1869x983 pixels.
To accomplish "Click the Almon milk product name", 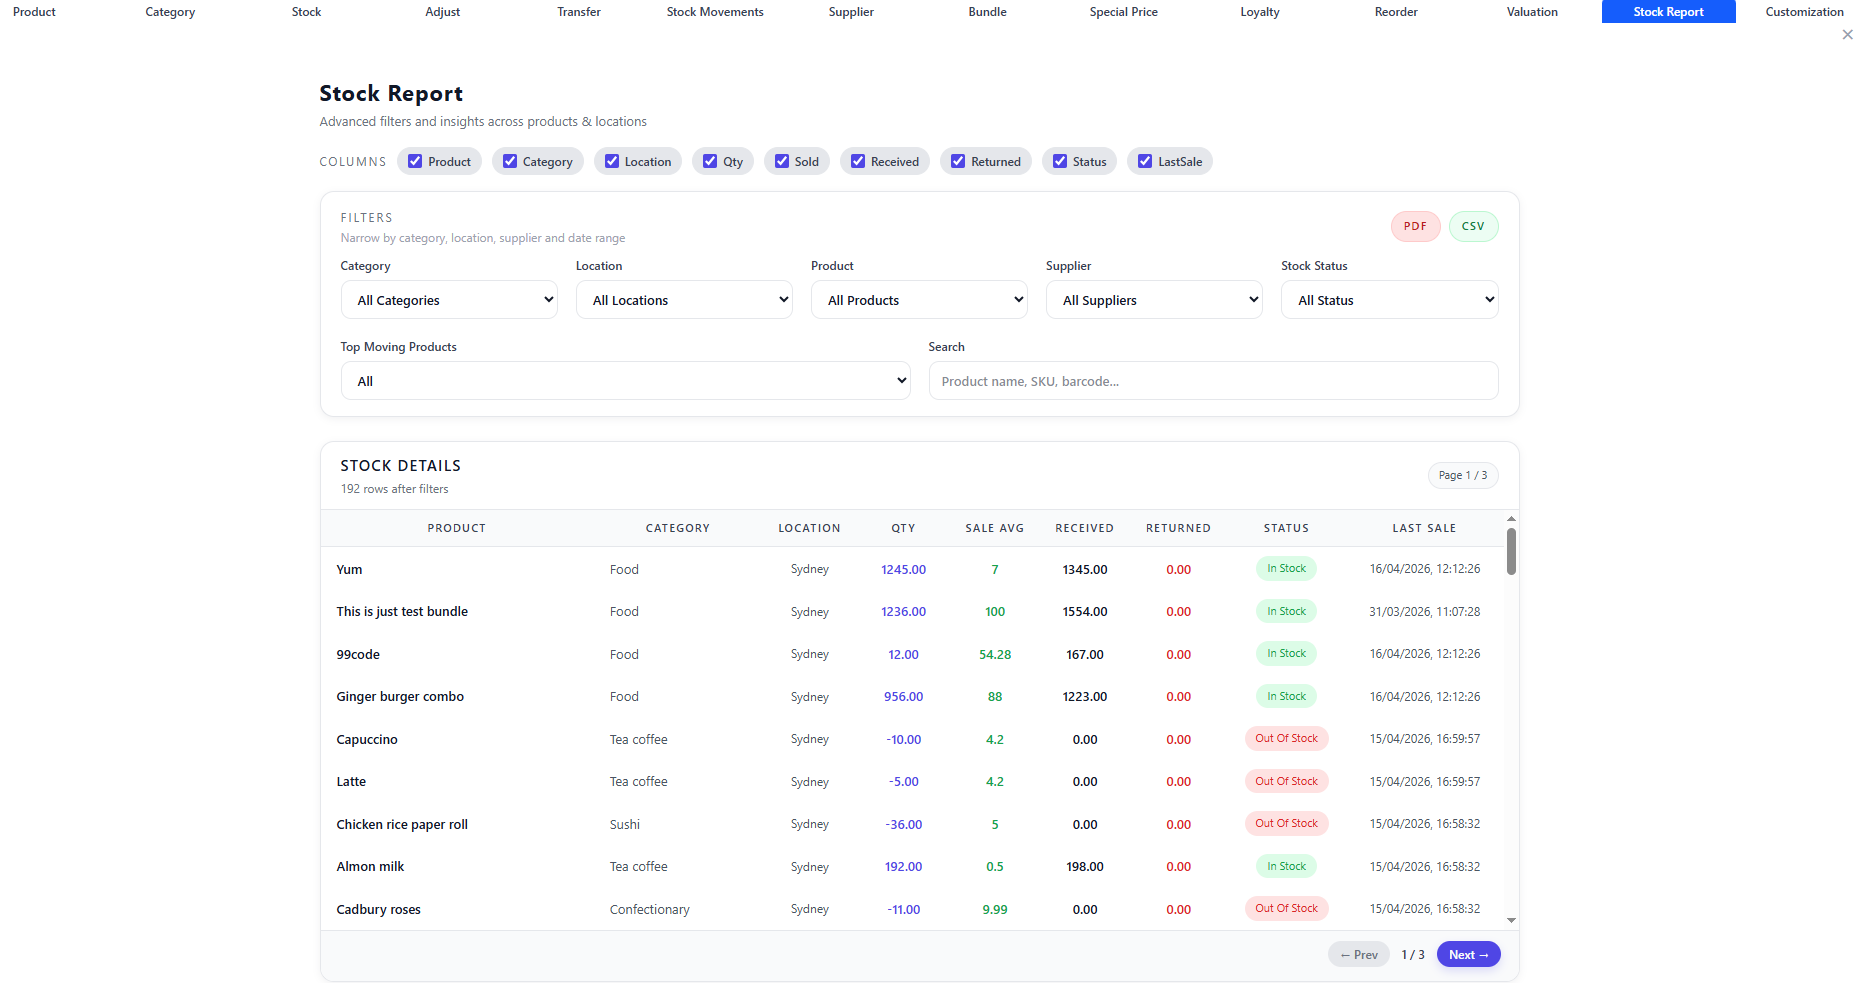I will (370, 867).
